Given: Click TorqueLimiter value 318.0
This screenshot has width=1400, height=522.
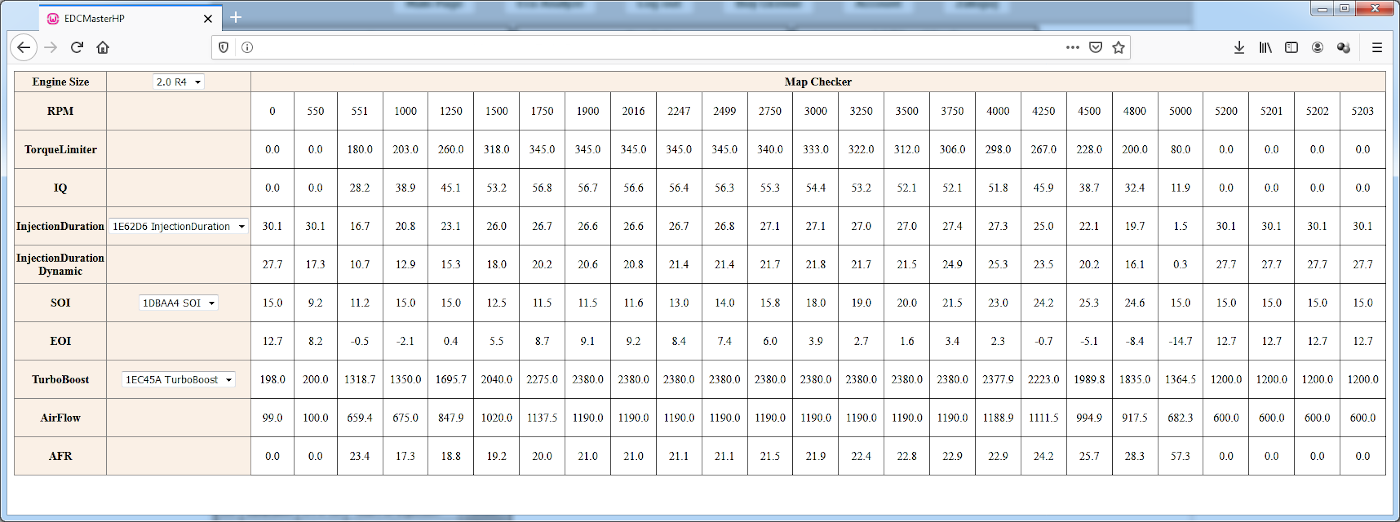Looking at the screenshot, I should pyautogui.click(x=496, y=150).
